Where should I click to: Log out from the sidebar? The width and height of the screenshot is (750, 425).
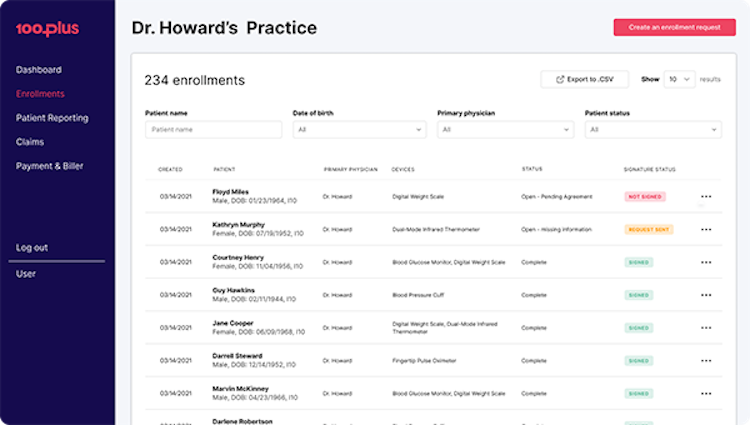point(32,248)
